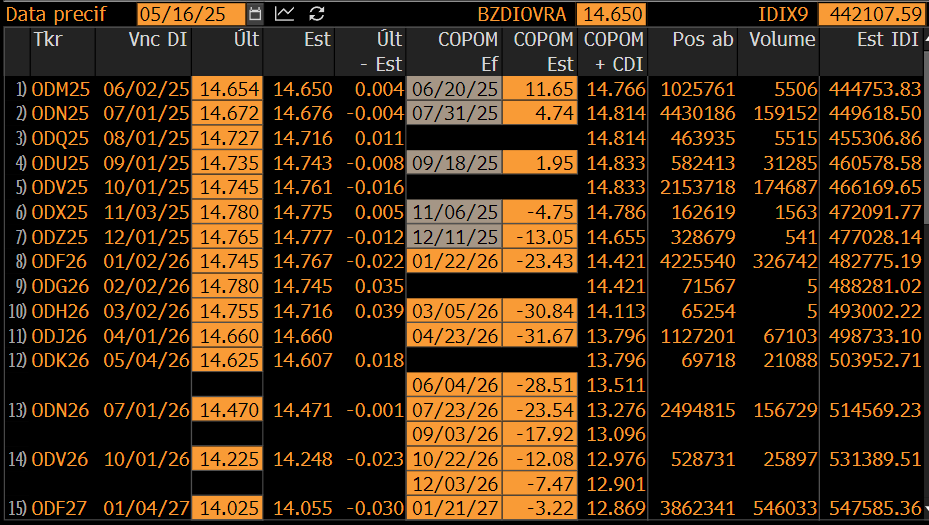Image resolution: width=929 pixels, height=525 pixels.
Task: Click the Data precif date field 05/16/25
Action: click(x=191, y=14)
